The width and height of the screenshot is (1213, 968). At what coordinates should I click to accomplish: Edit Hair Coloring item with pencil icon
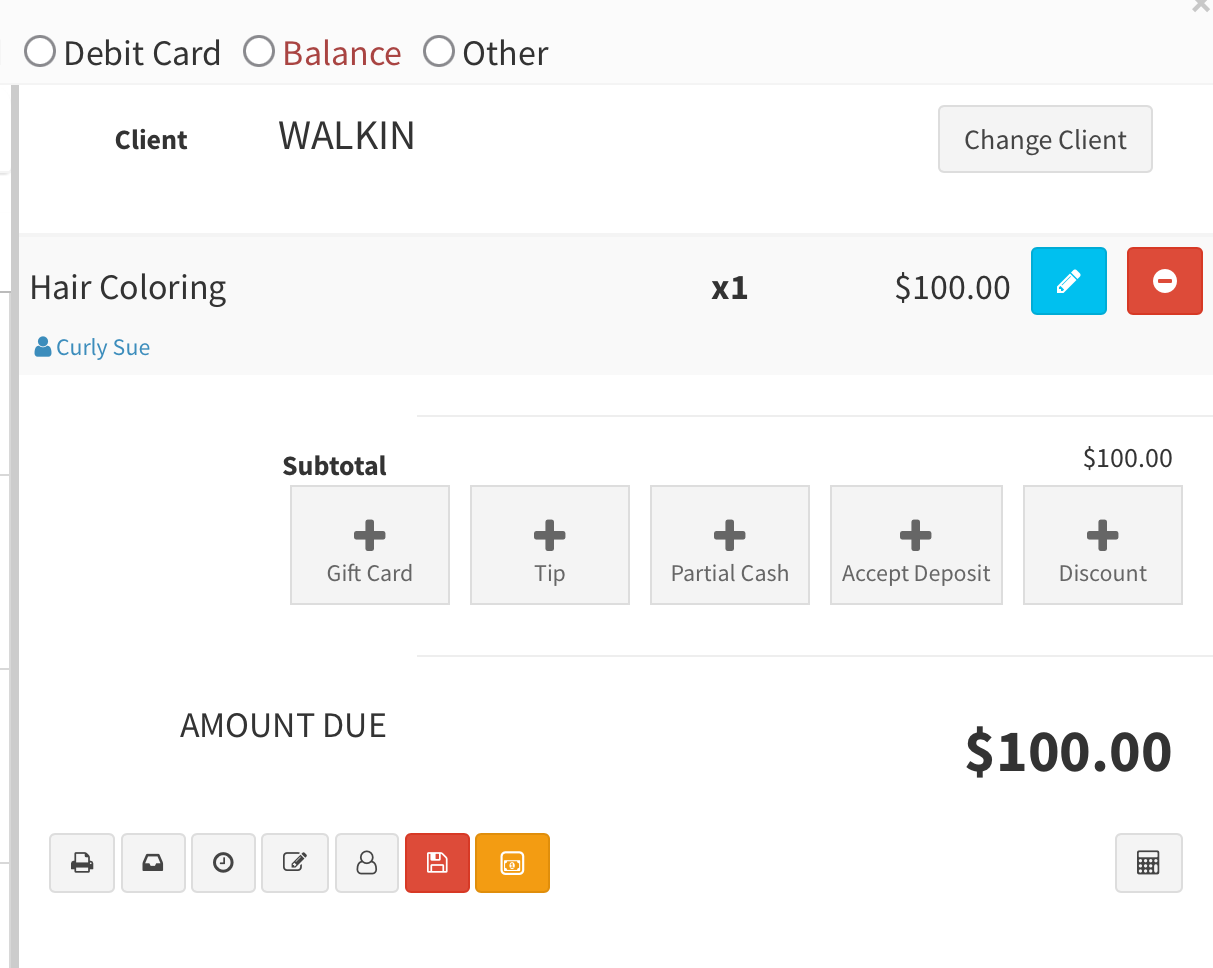pyautogui.click(x=1068, y=281)
